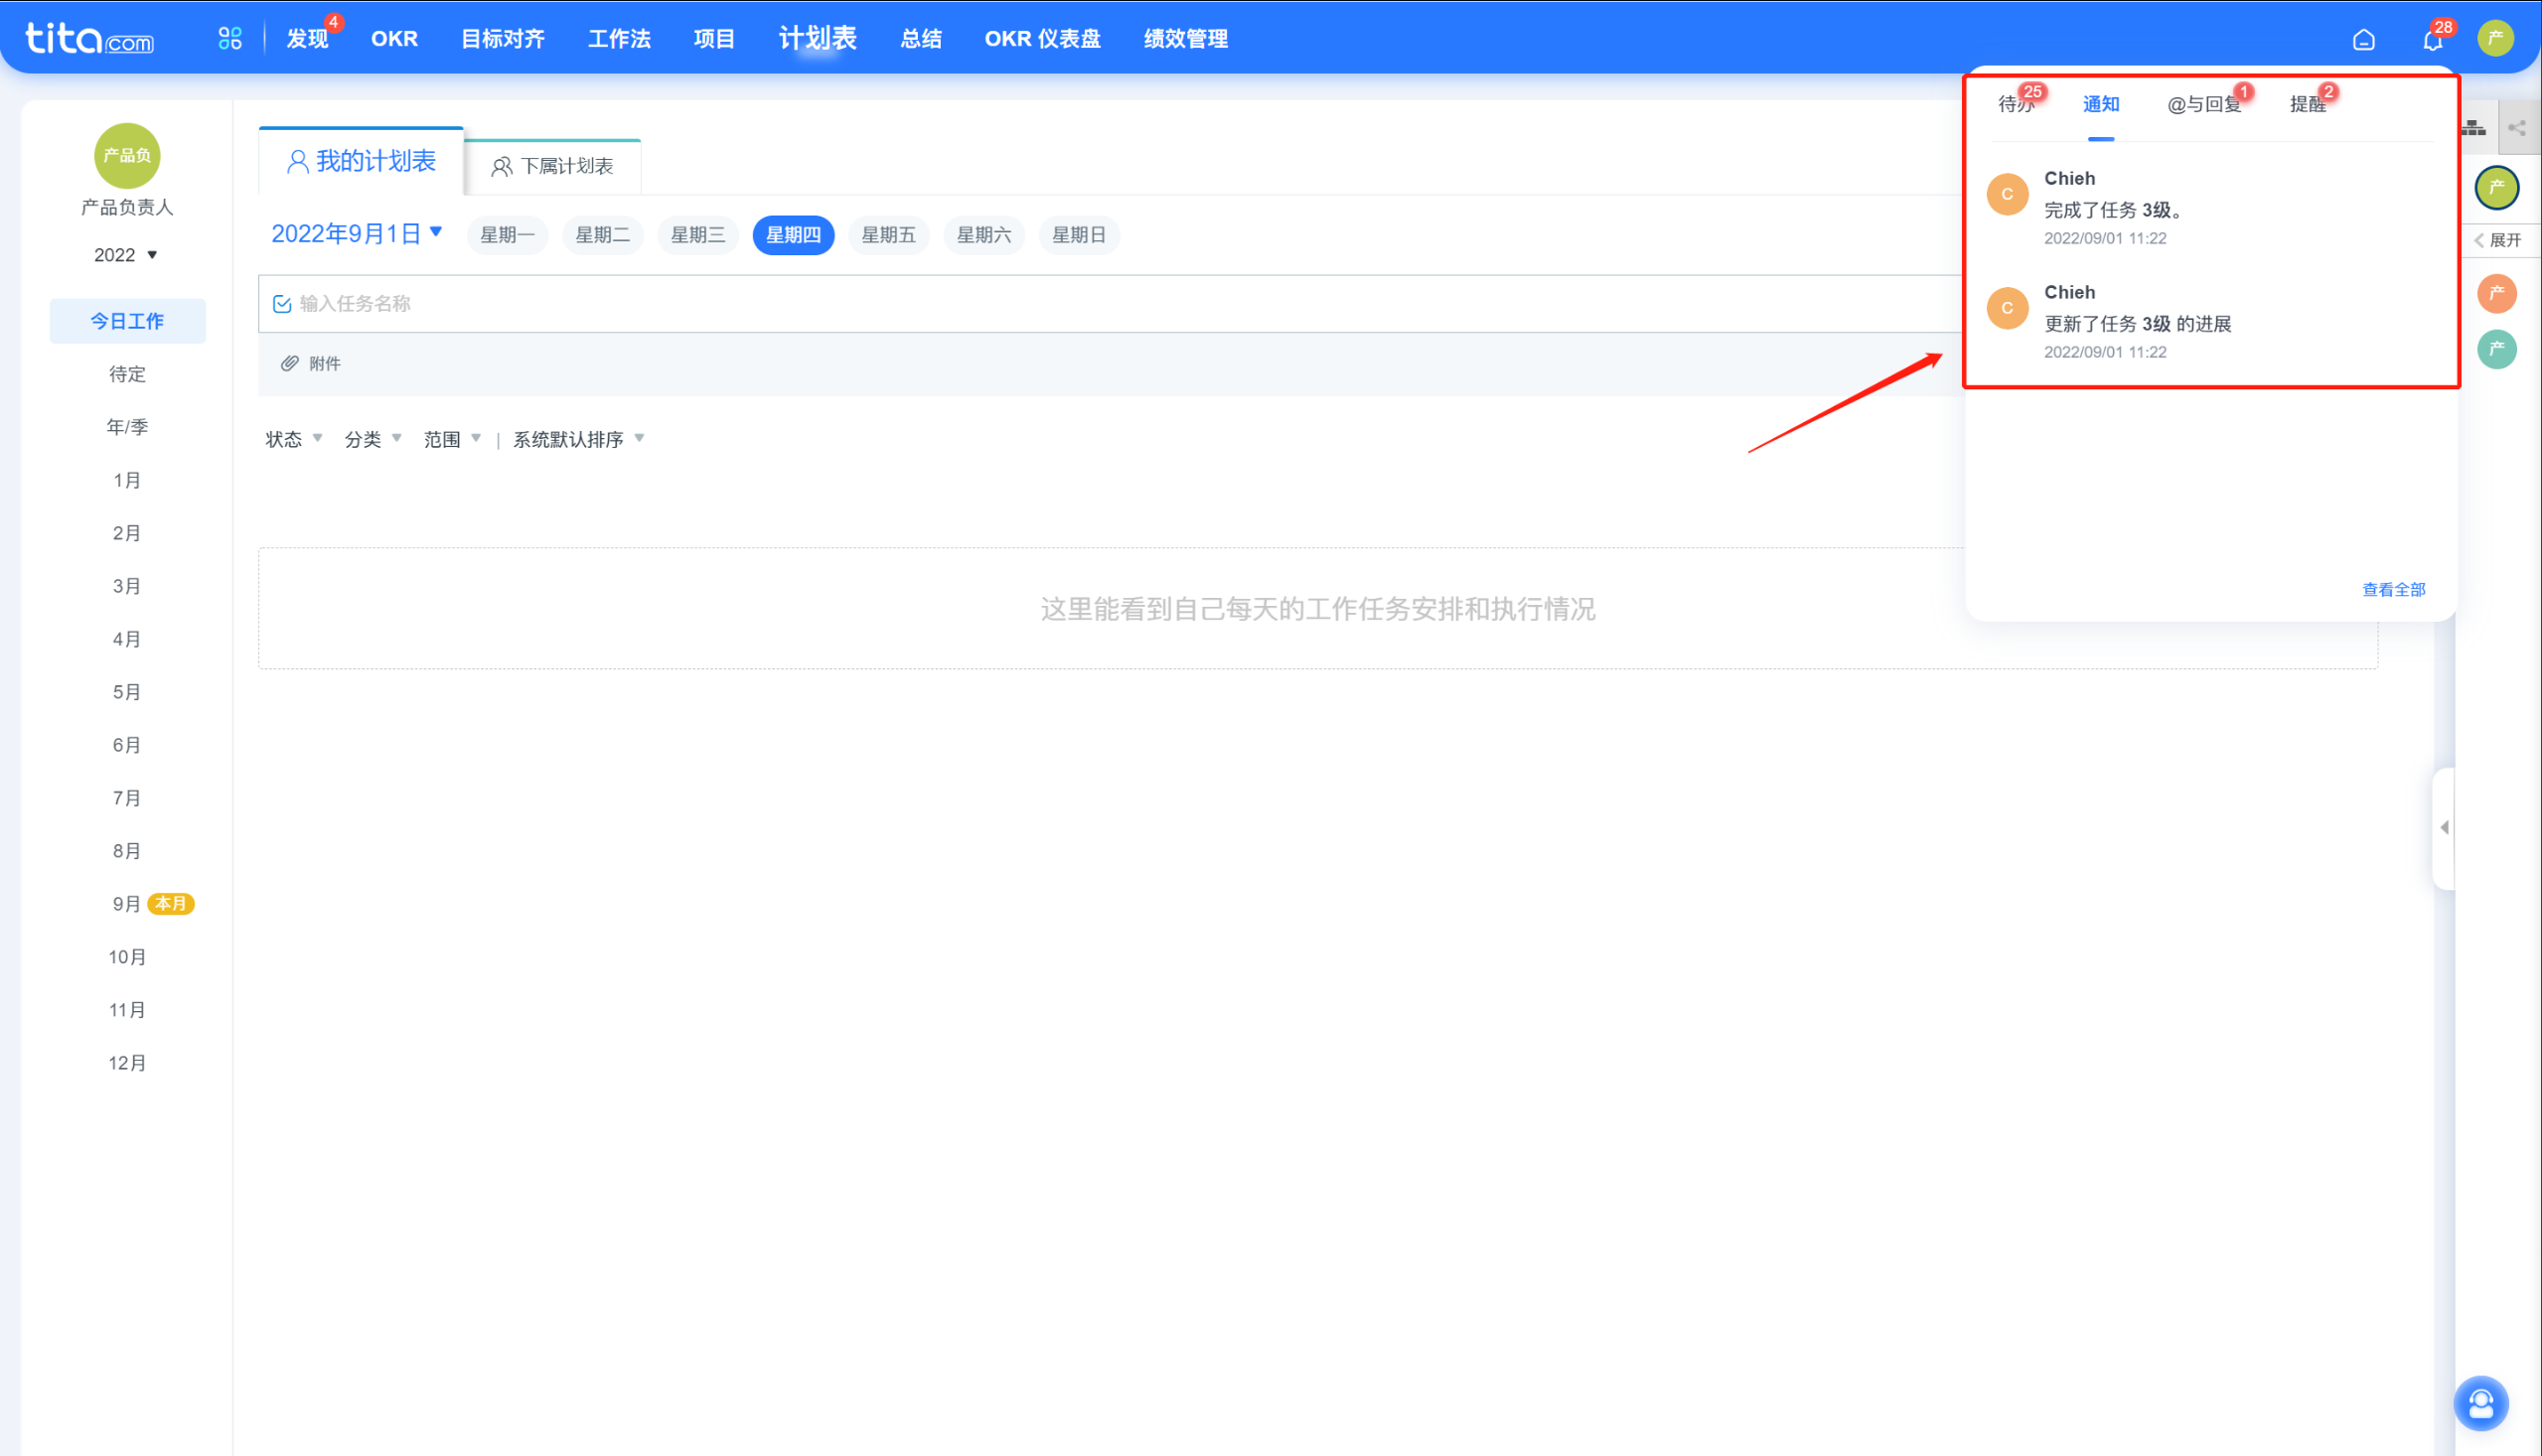
Task: Select 星期六 day button
Action: tap(984, 235)
